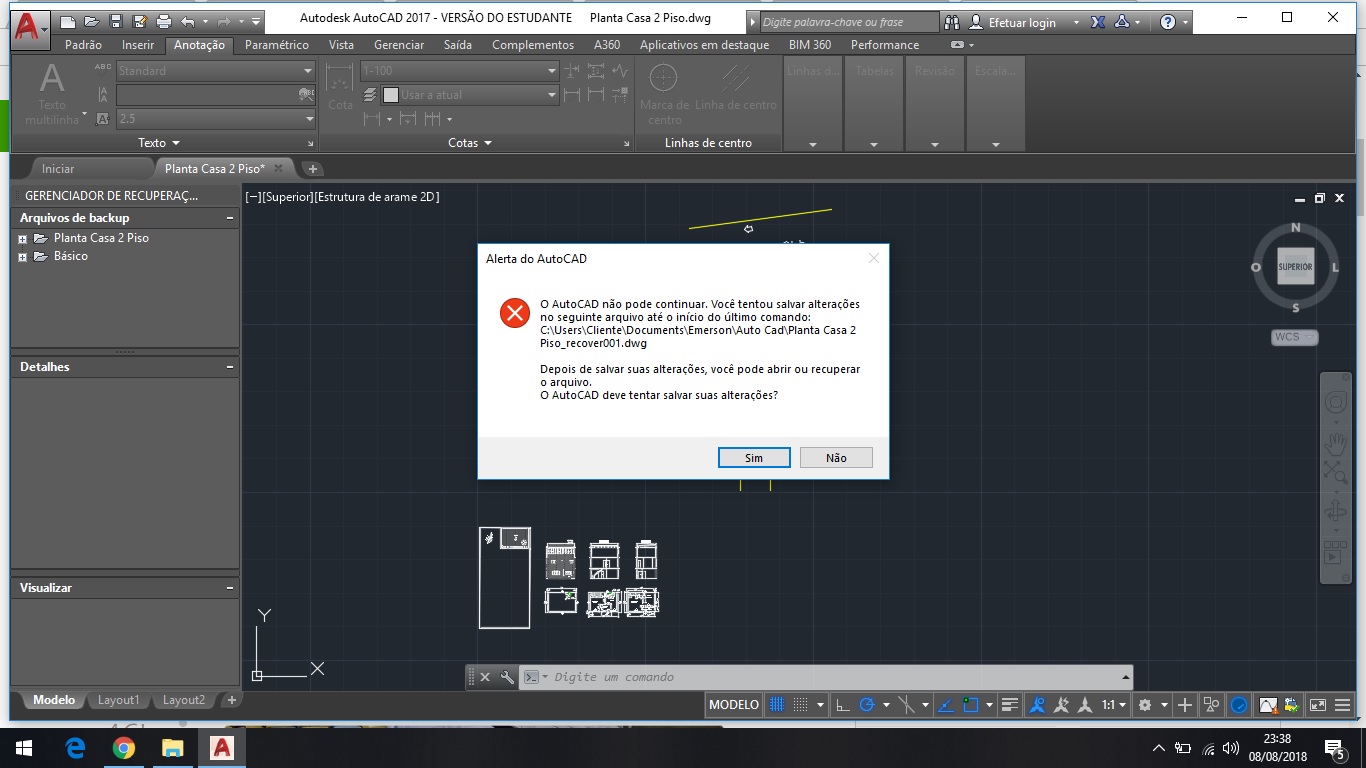This screenshot has width=1366, height=768.
Task: Open the Autodesk Exchange Apps X icon
Action: tap(1098, 22)
